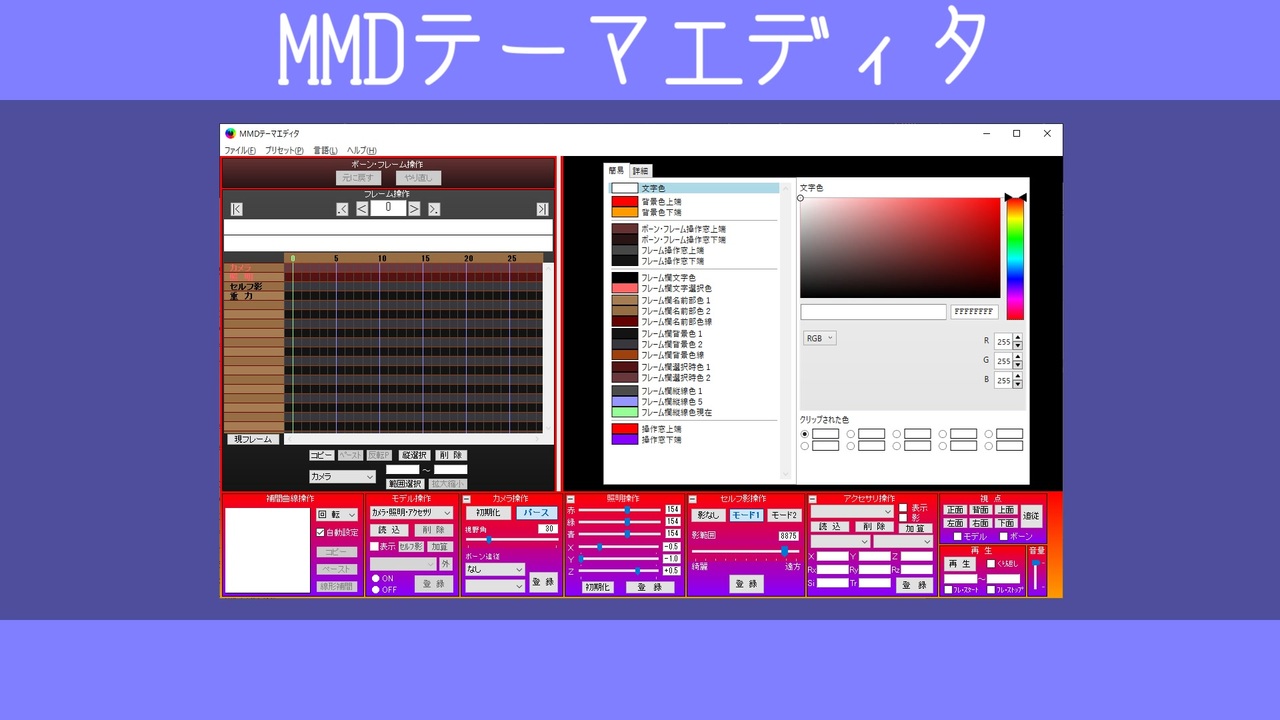Open lower-left accessory dropdown
Screen dimensions: 1280x720
coord(840,542)
